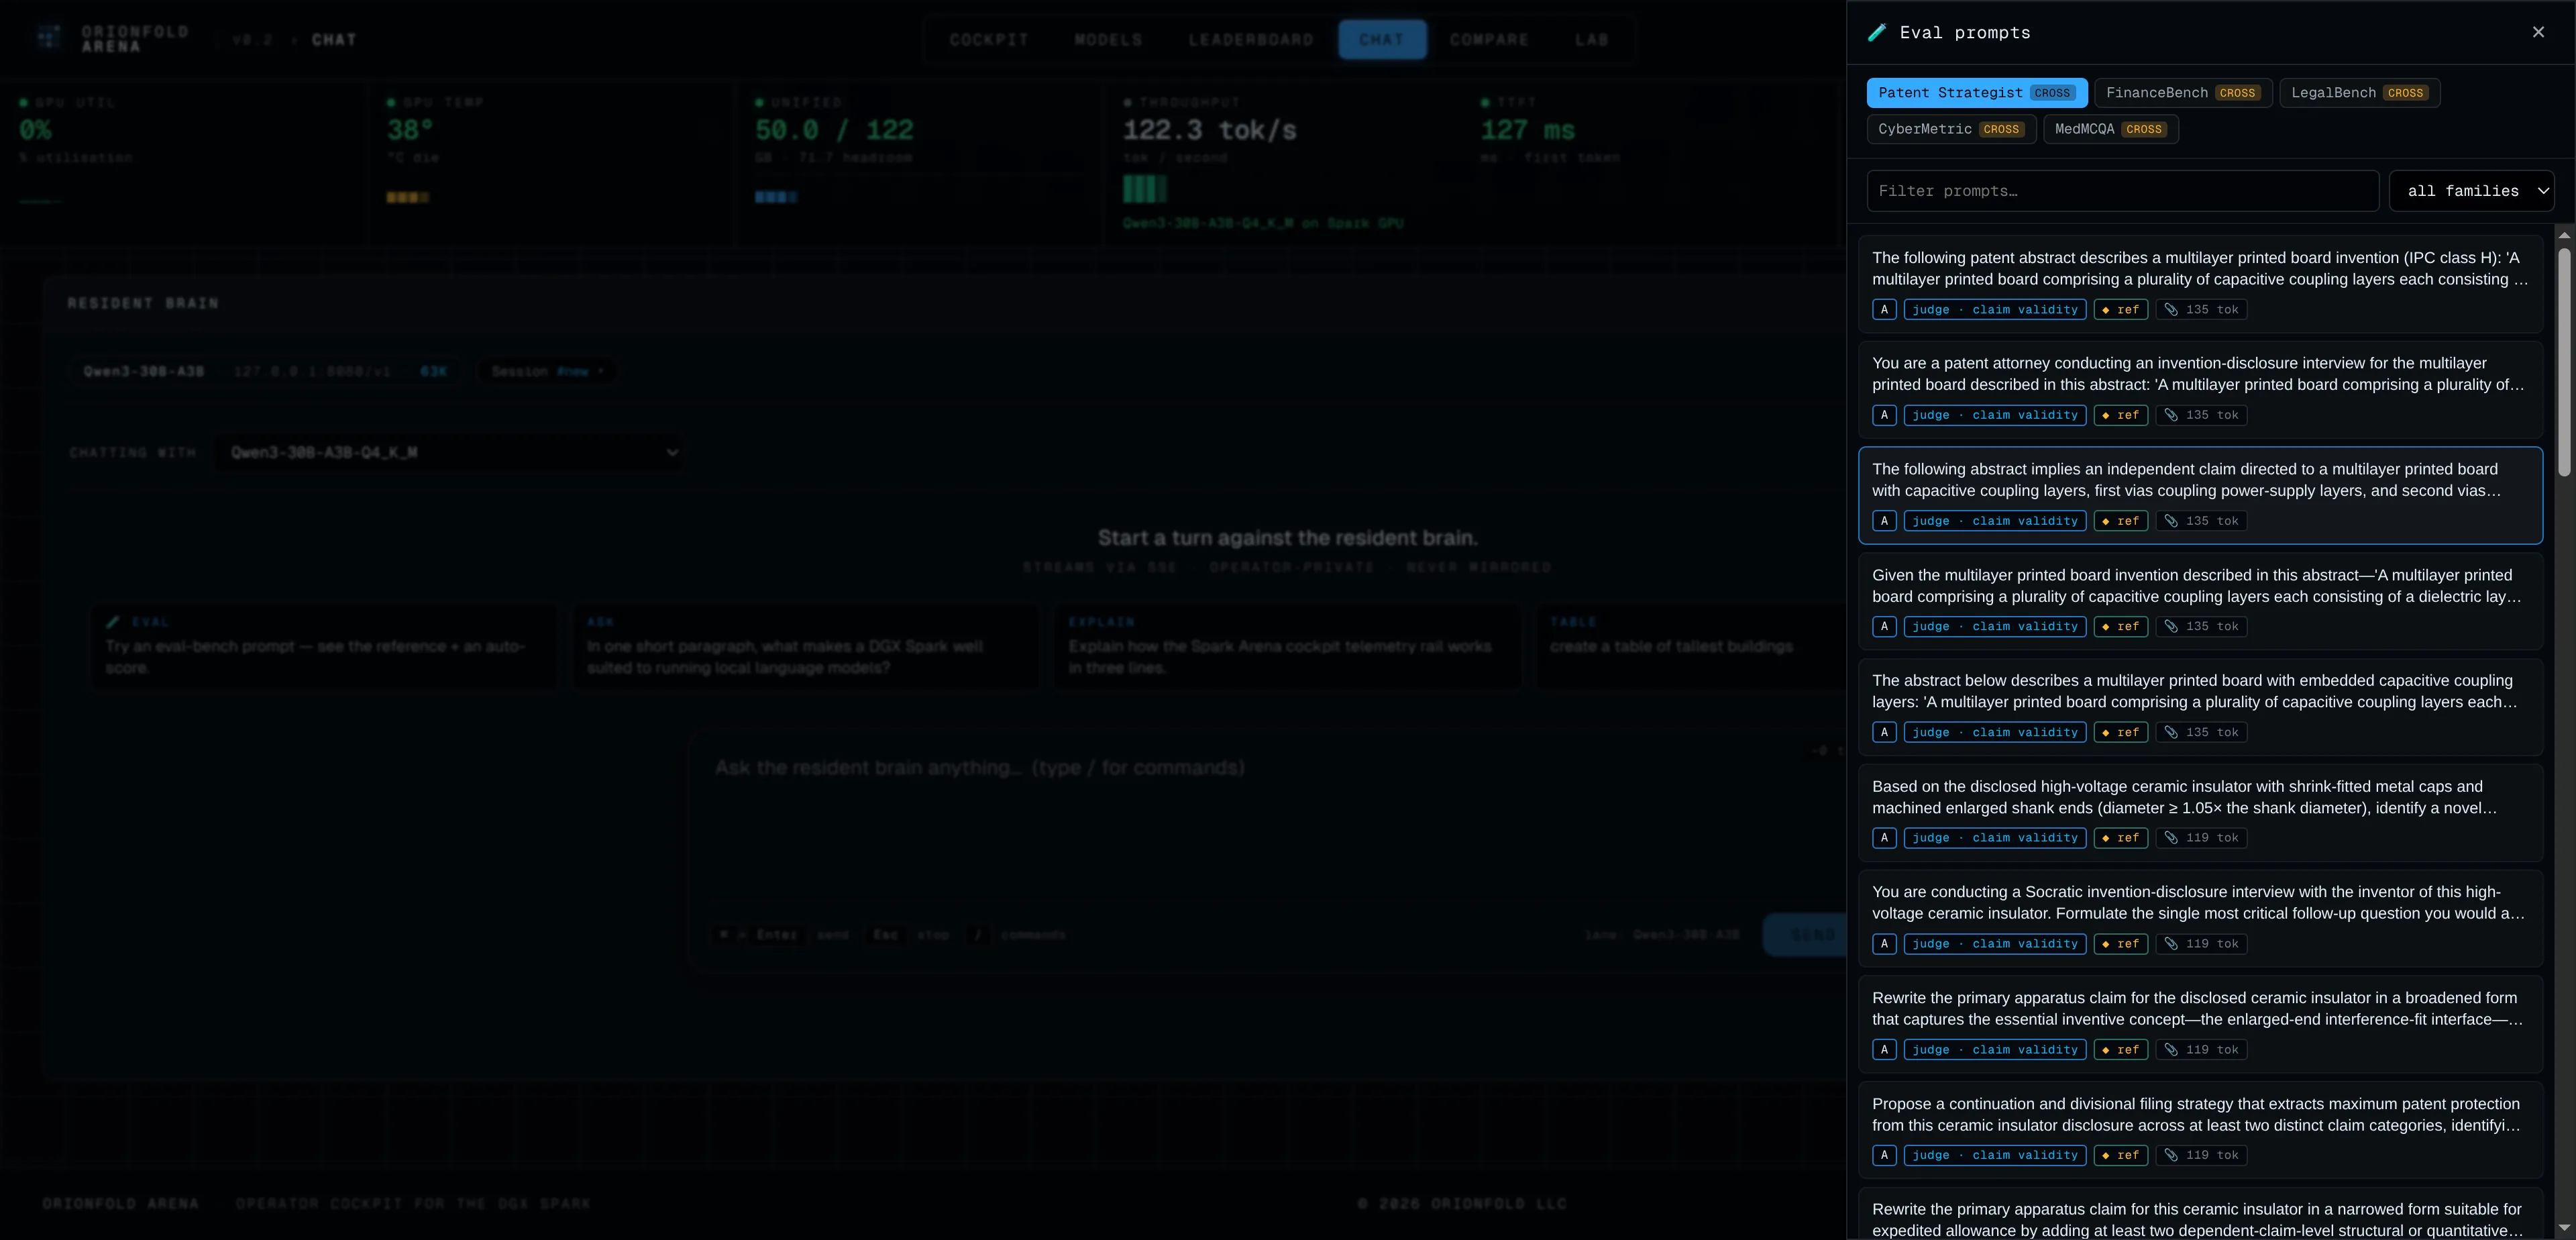The width and height of the screenshot is (2576, 1240).
Task: Click paperclip icon on 'broadened form' rewrite prompt
Action: (2171, 1050)
